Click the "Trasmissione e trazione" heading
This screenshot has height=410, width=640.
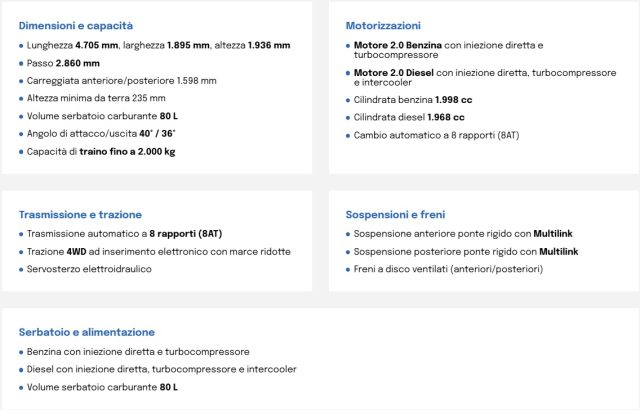[80, 214]
